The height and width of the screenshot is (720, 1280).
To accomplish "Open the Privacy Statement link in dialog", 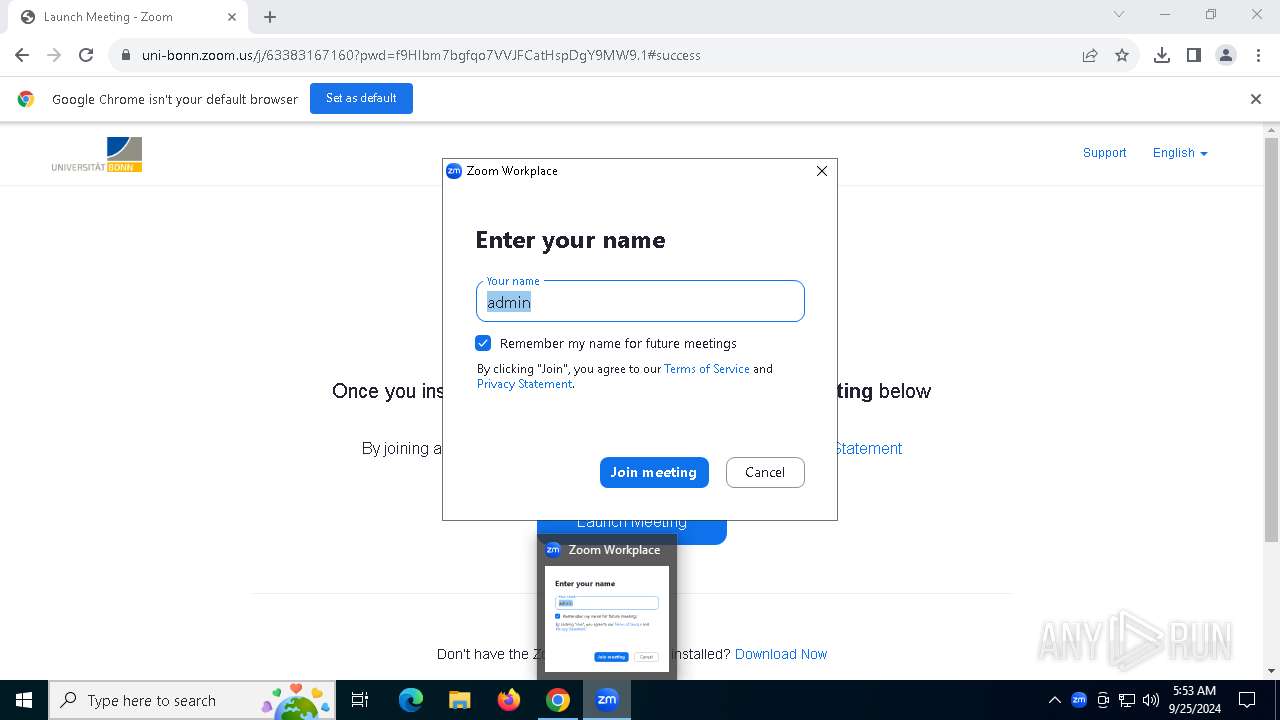I will pos(524,384).
